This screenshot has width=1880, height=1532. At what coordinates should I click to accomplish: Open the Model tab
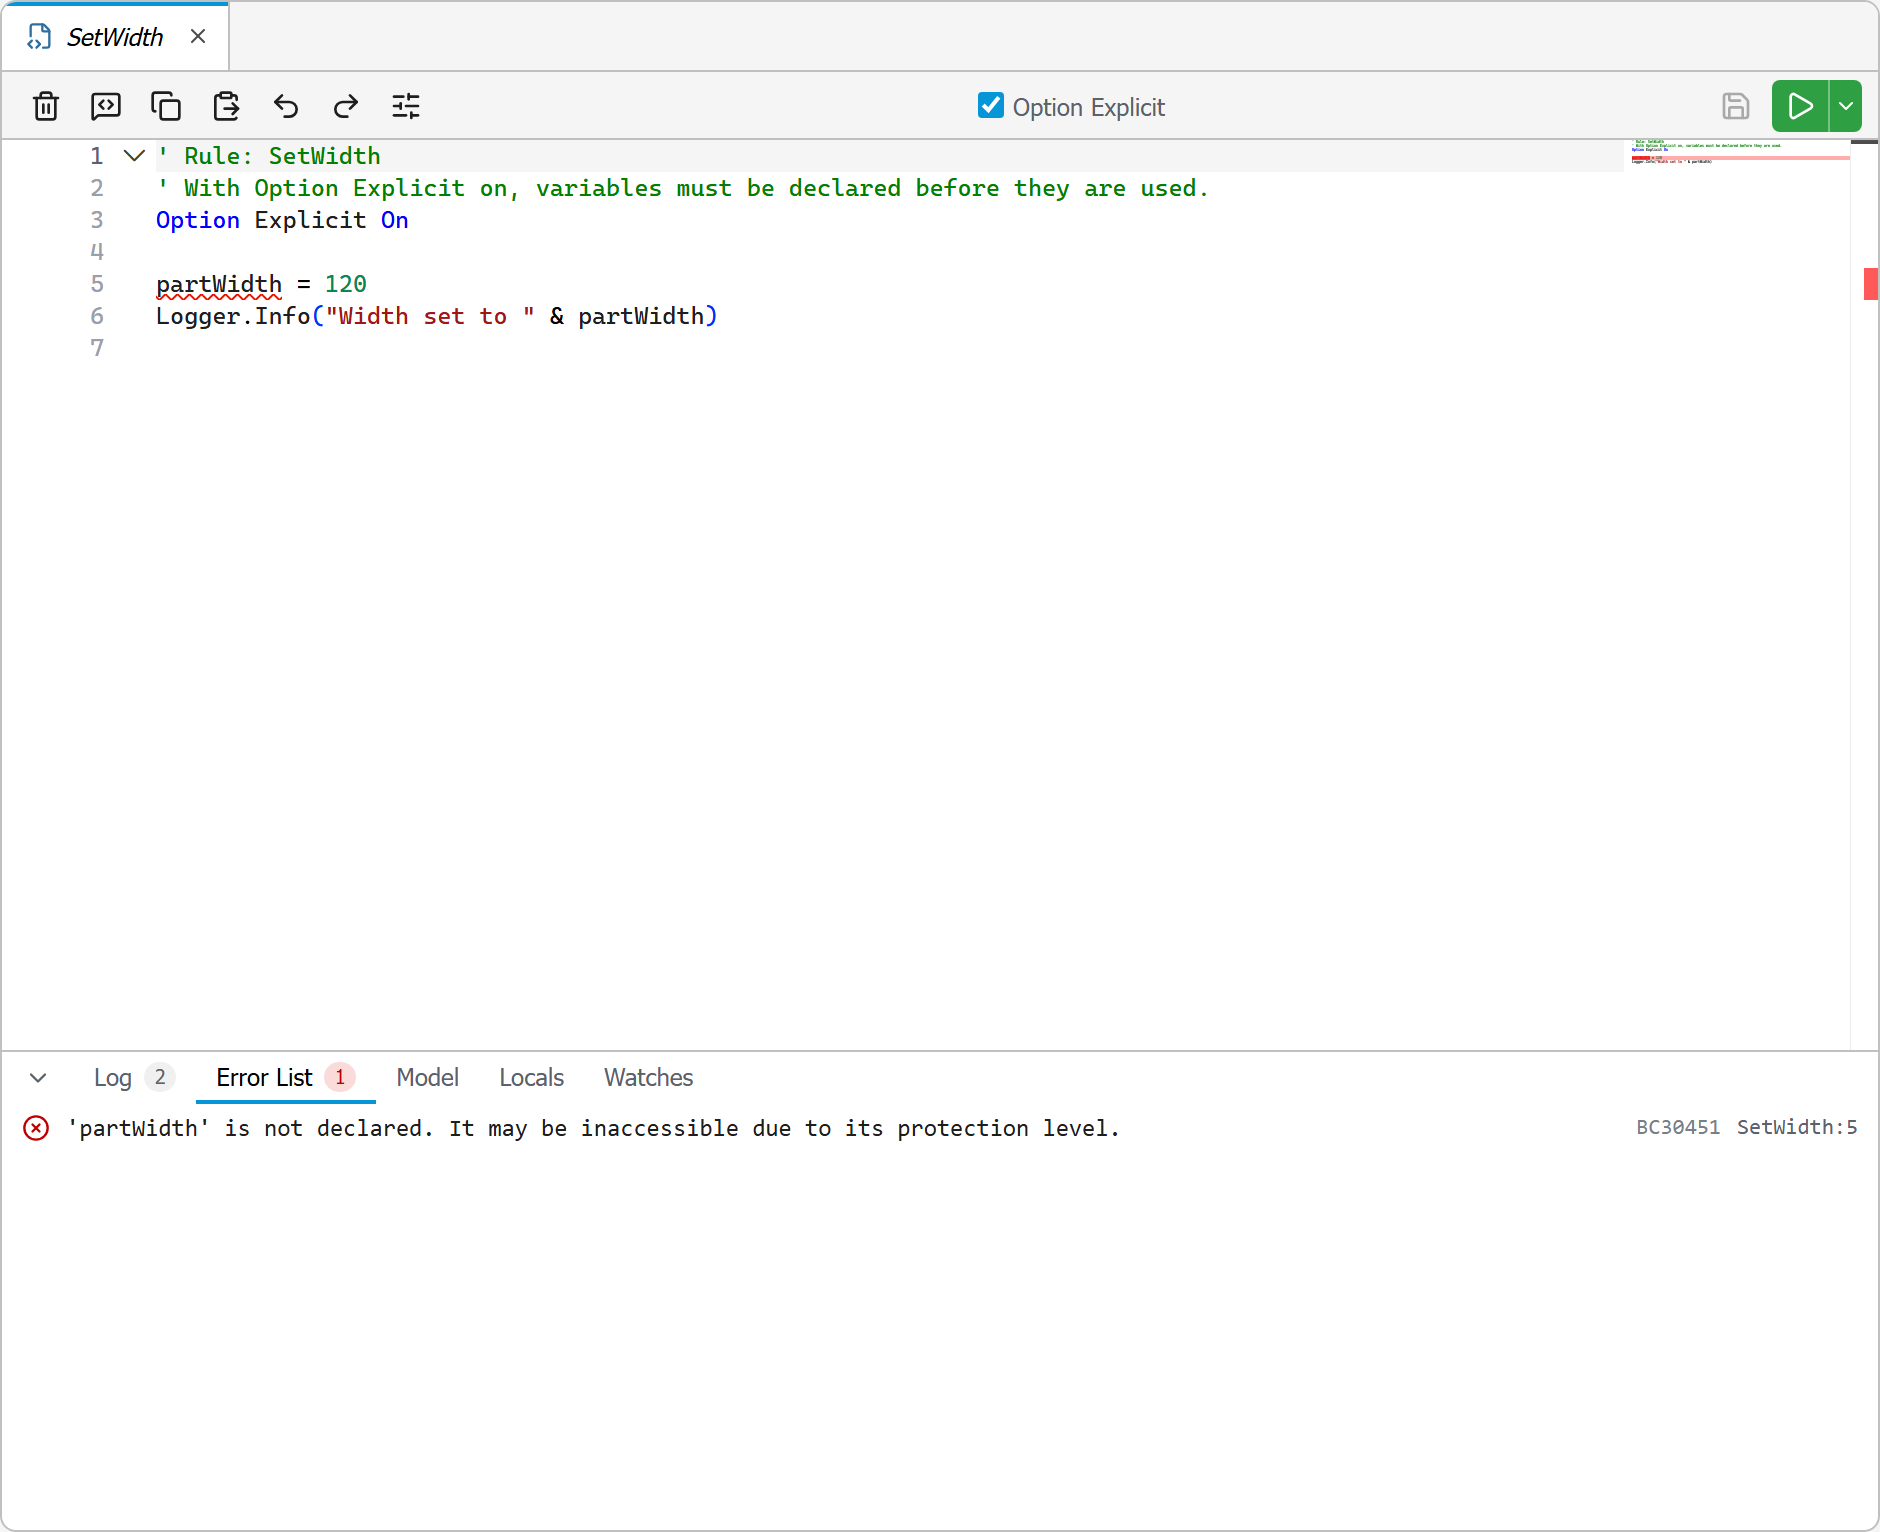[428, 1077]
